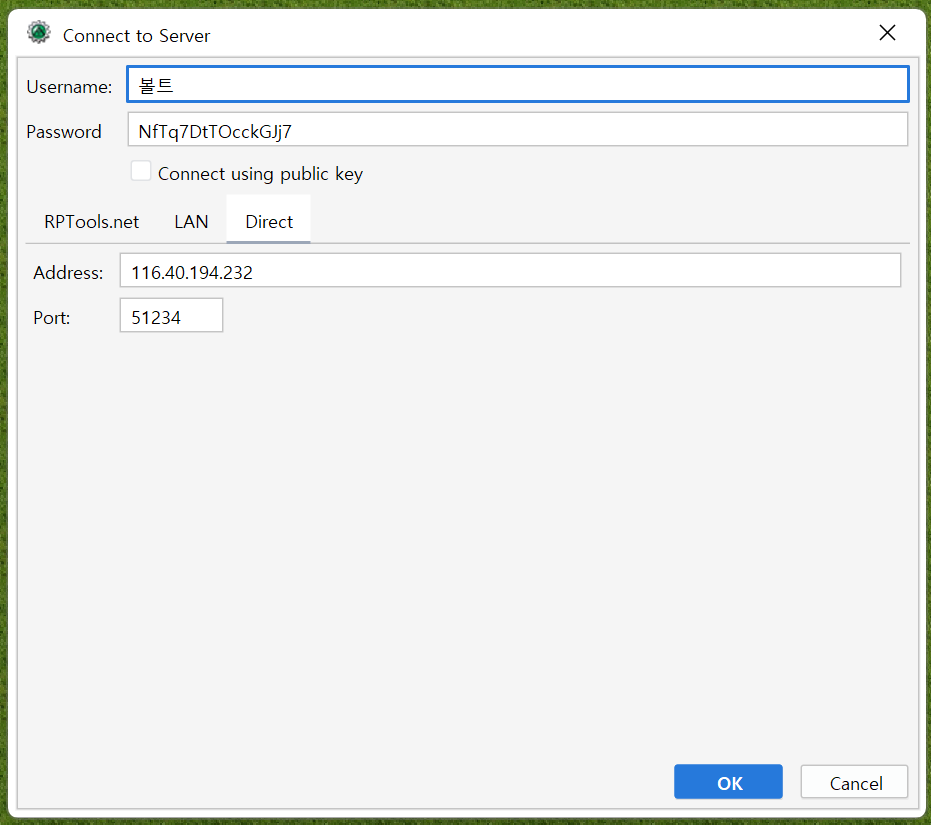
Task: Click the 'Connect to Server' window title
Action: coord(137,36)
